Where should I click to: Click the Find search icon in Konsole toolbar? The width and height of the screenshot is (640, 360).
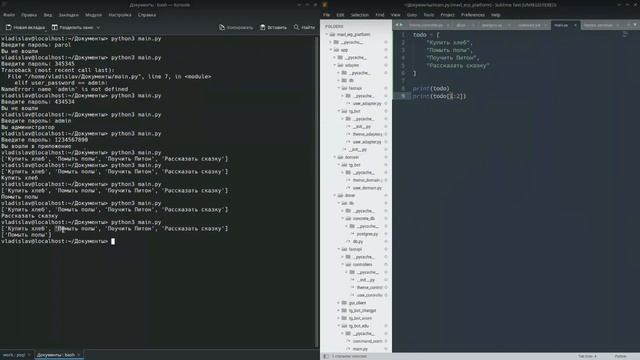296,27
